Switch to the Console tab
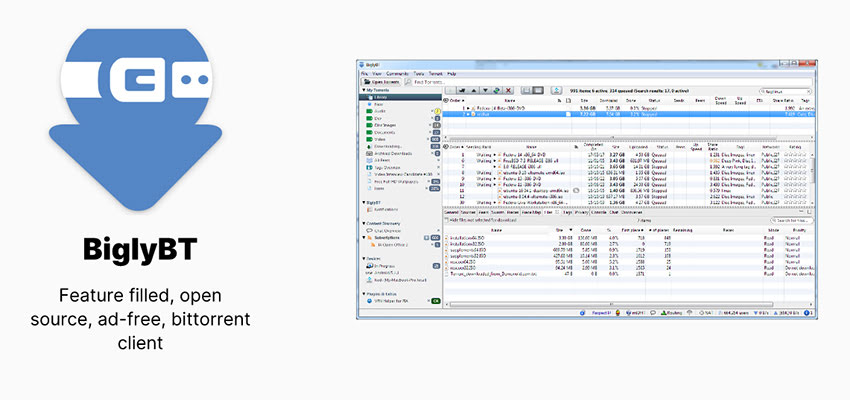 pyautogui.click(x=598, y=212)
